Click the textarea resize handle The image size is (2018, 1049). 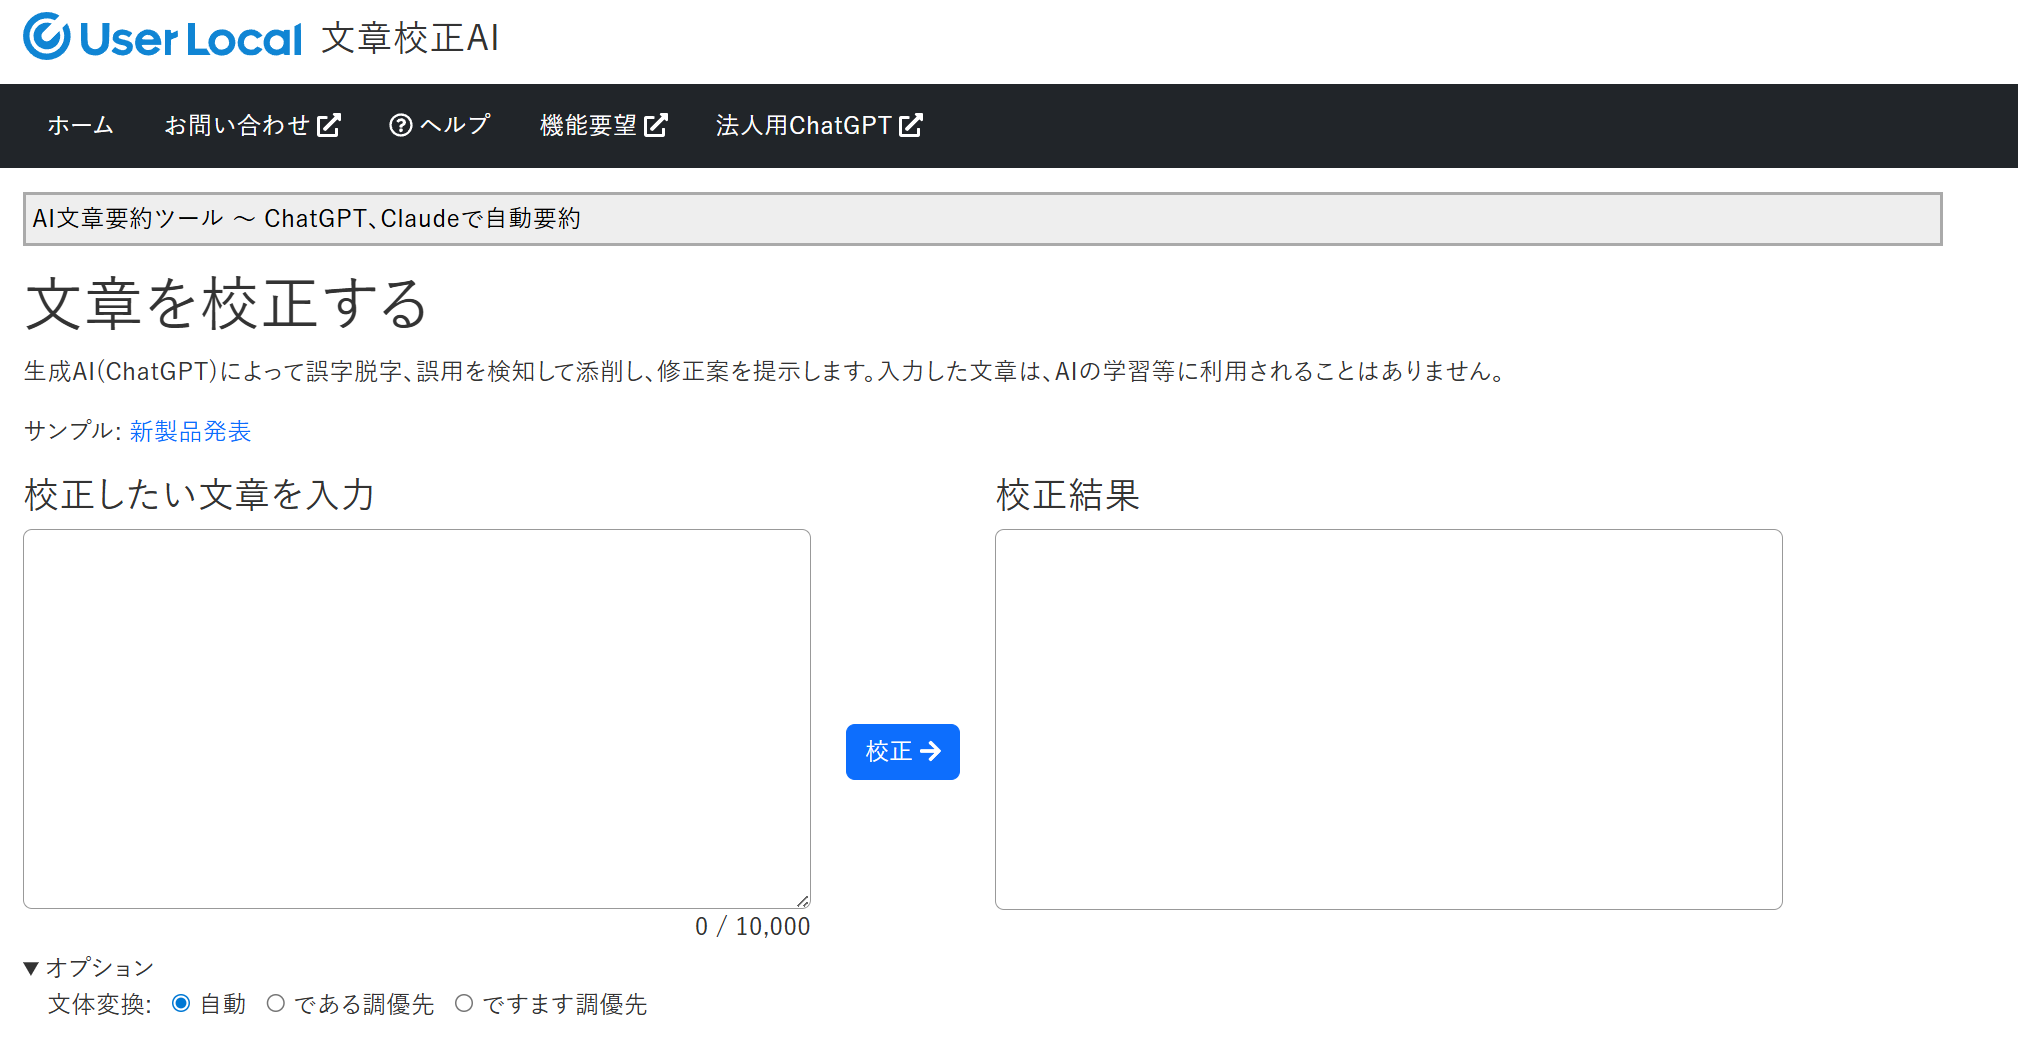click(x=805, y=903)
